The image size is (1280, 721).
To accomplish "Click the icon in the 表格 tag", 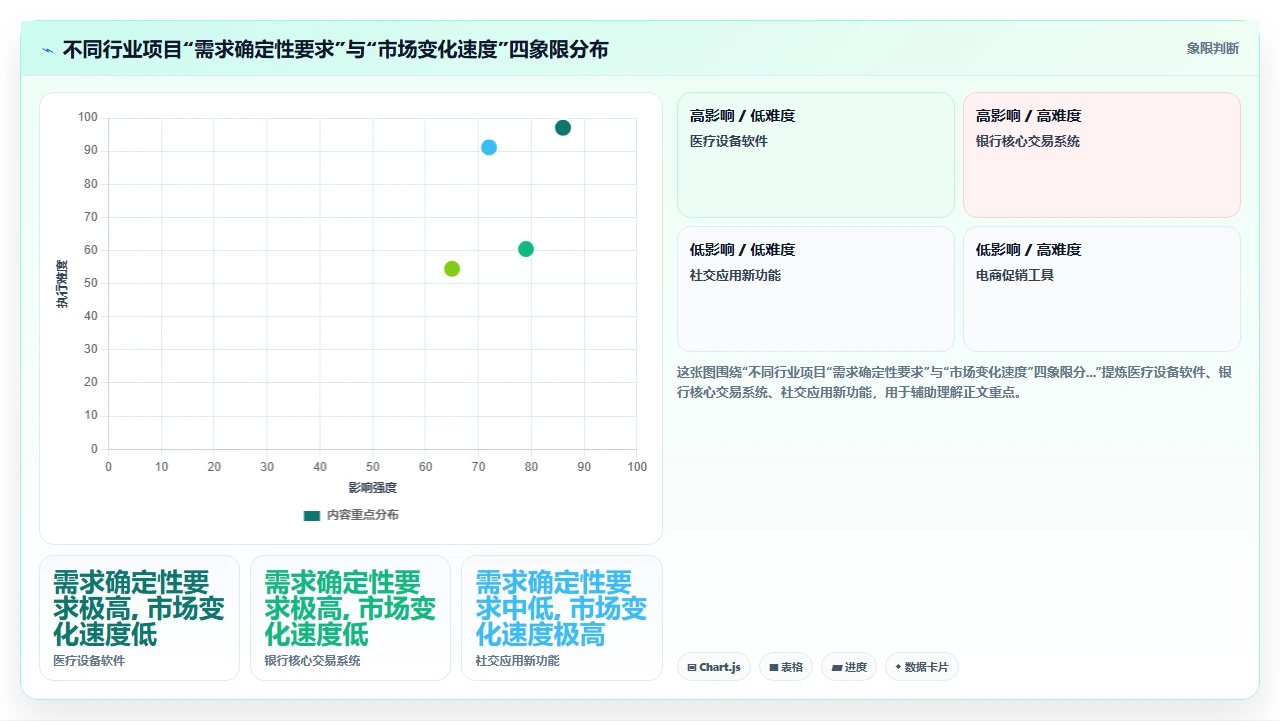I will pos(774,667).
